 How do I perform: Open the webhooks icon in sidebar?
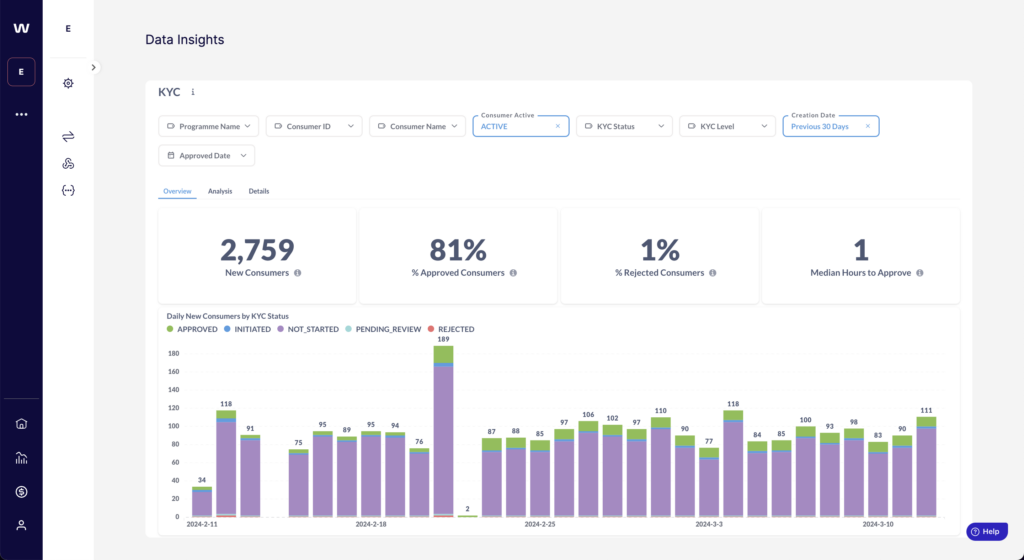68,163
